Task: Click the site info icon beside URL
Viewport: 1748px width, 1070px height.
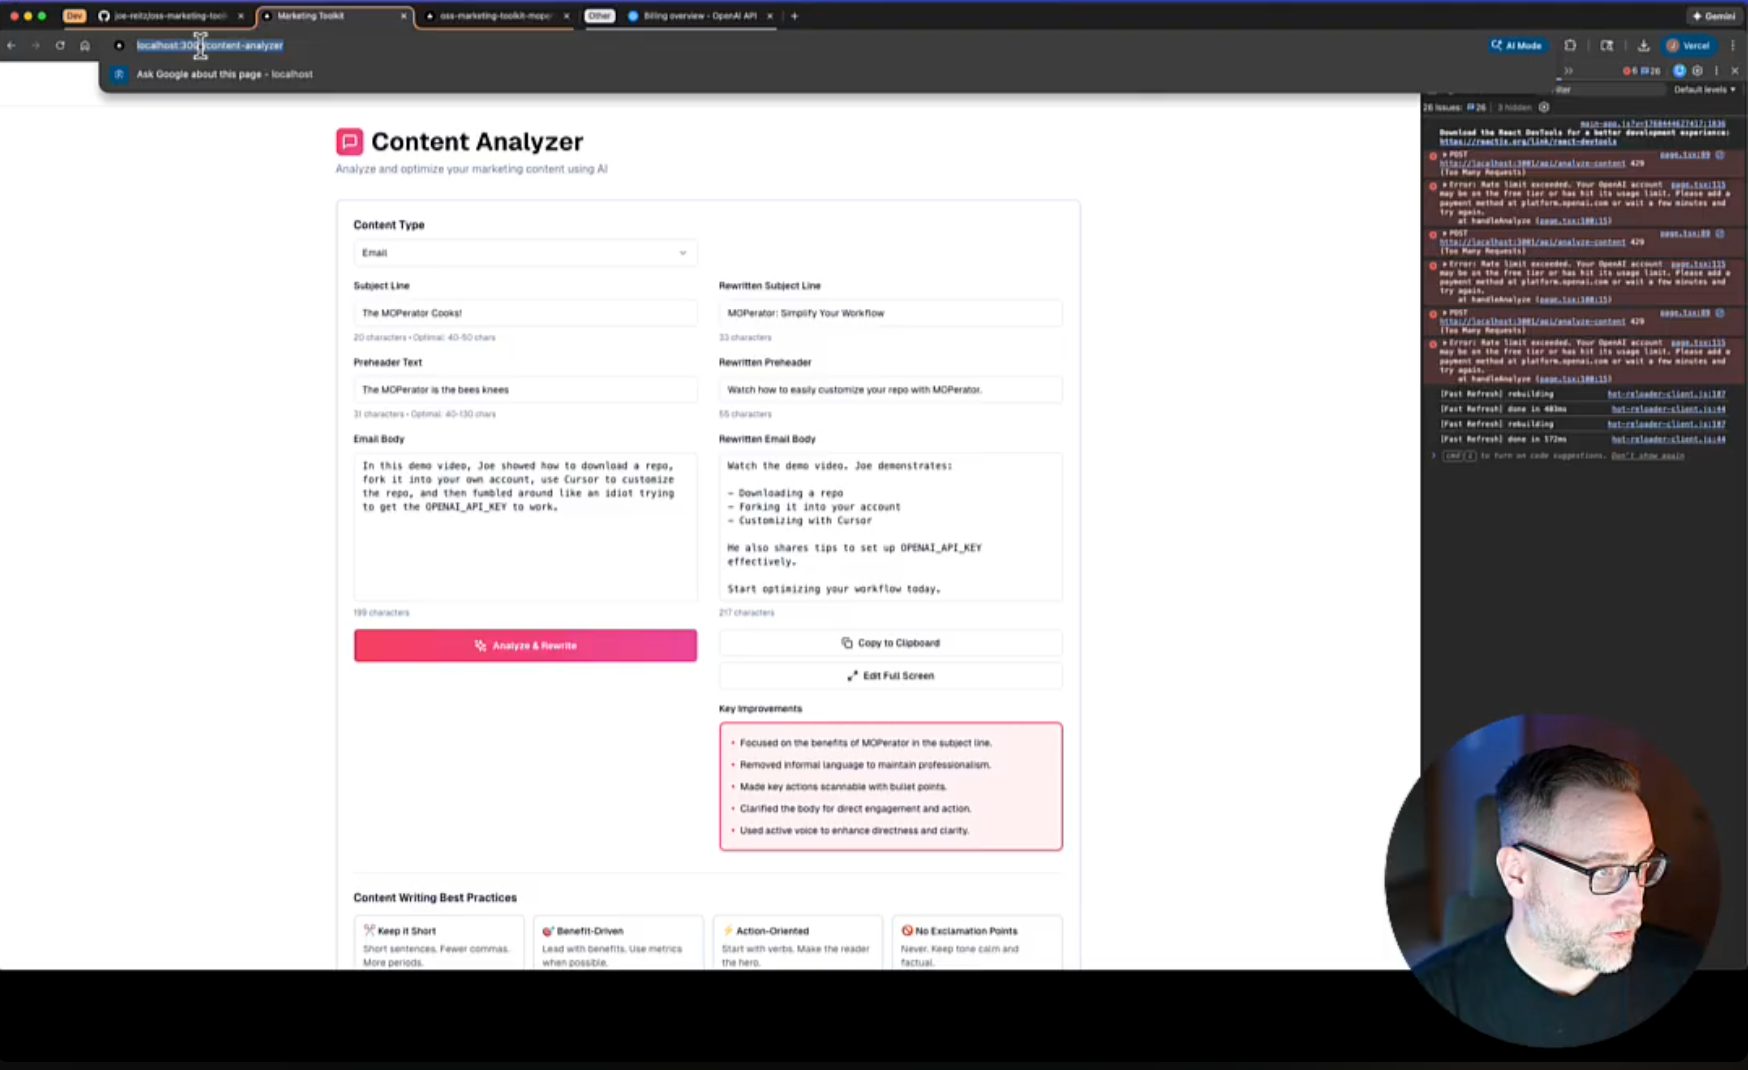Action: click(x=119, y=45)
